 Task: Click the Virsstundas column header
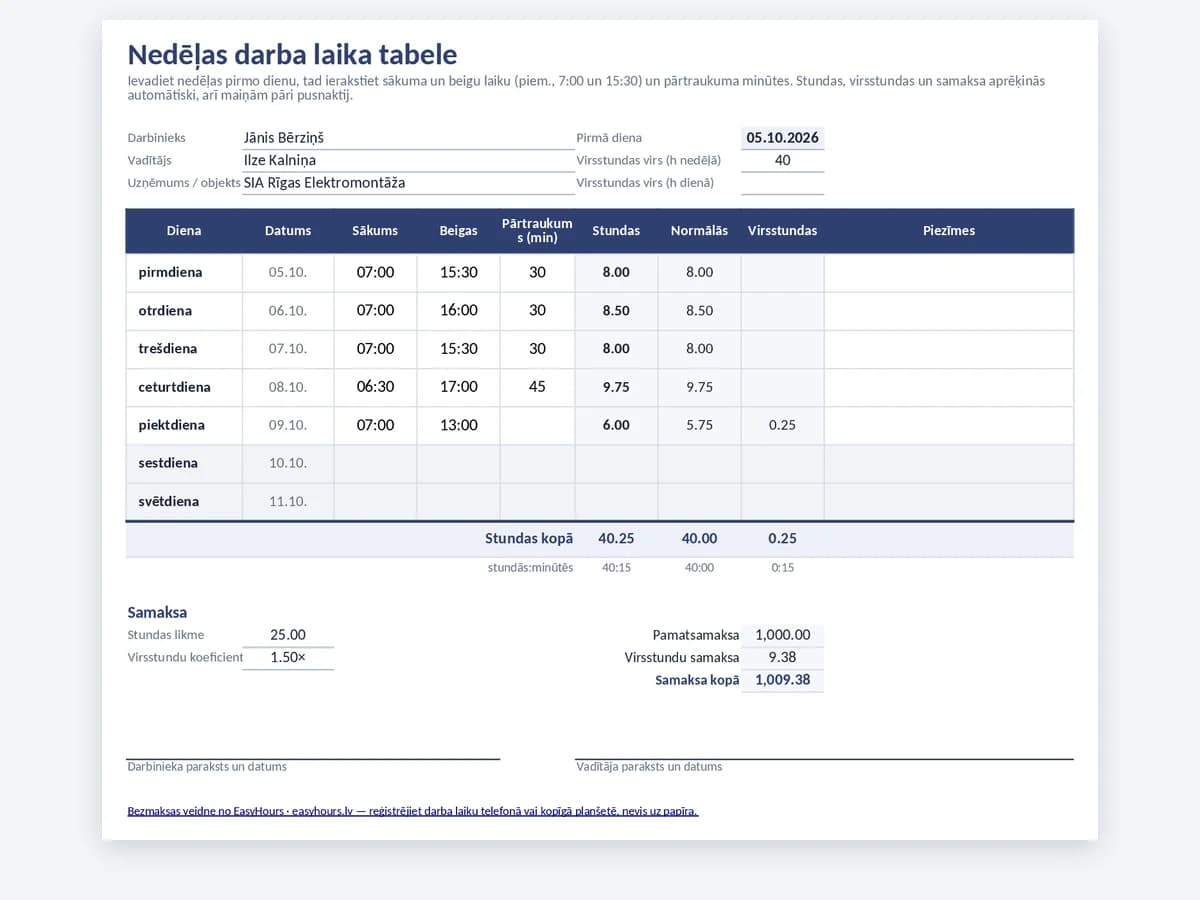point(782,230)
